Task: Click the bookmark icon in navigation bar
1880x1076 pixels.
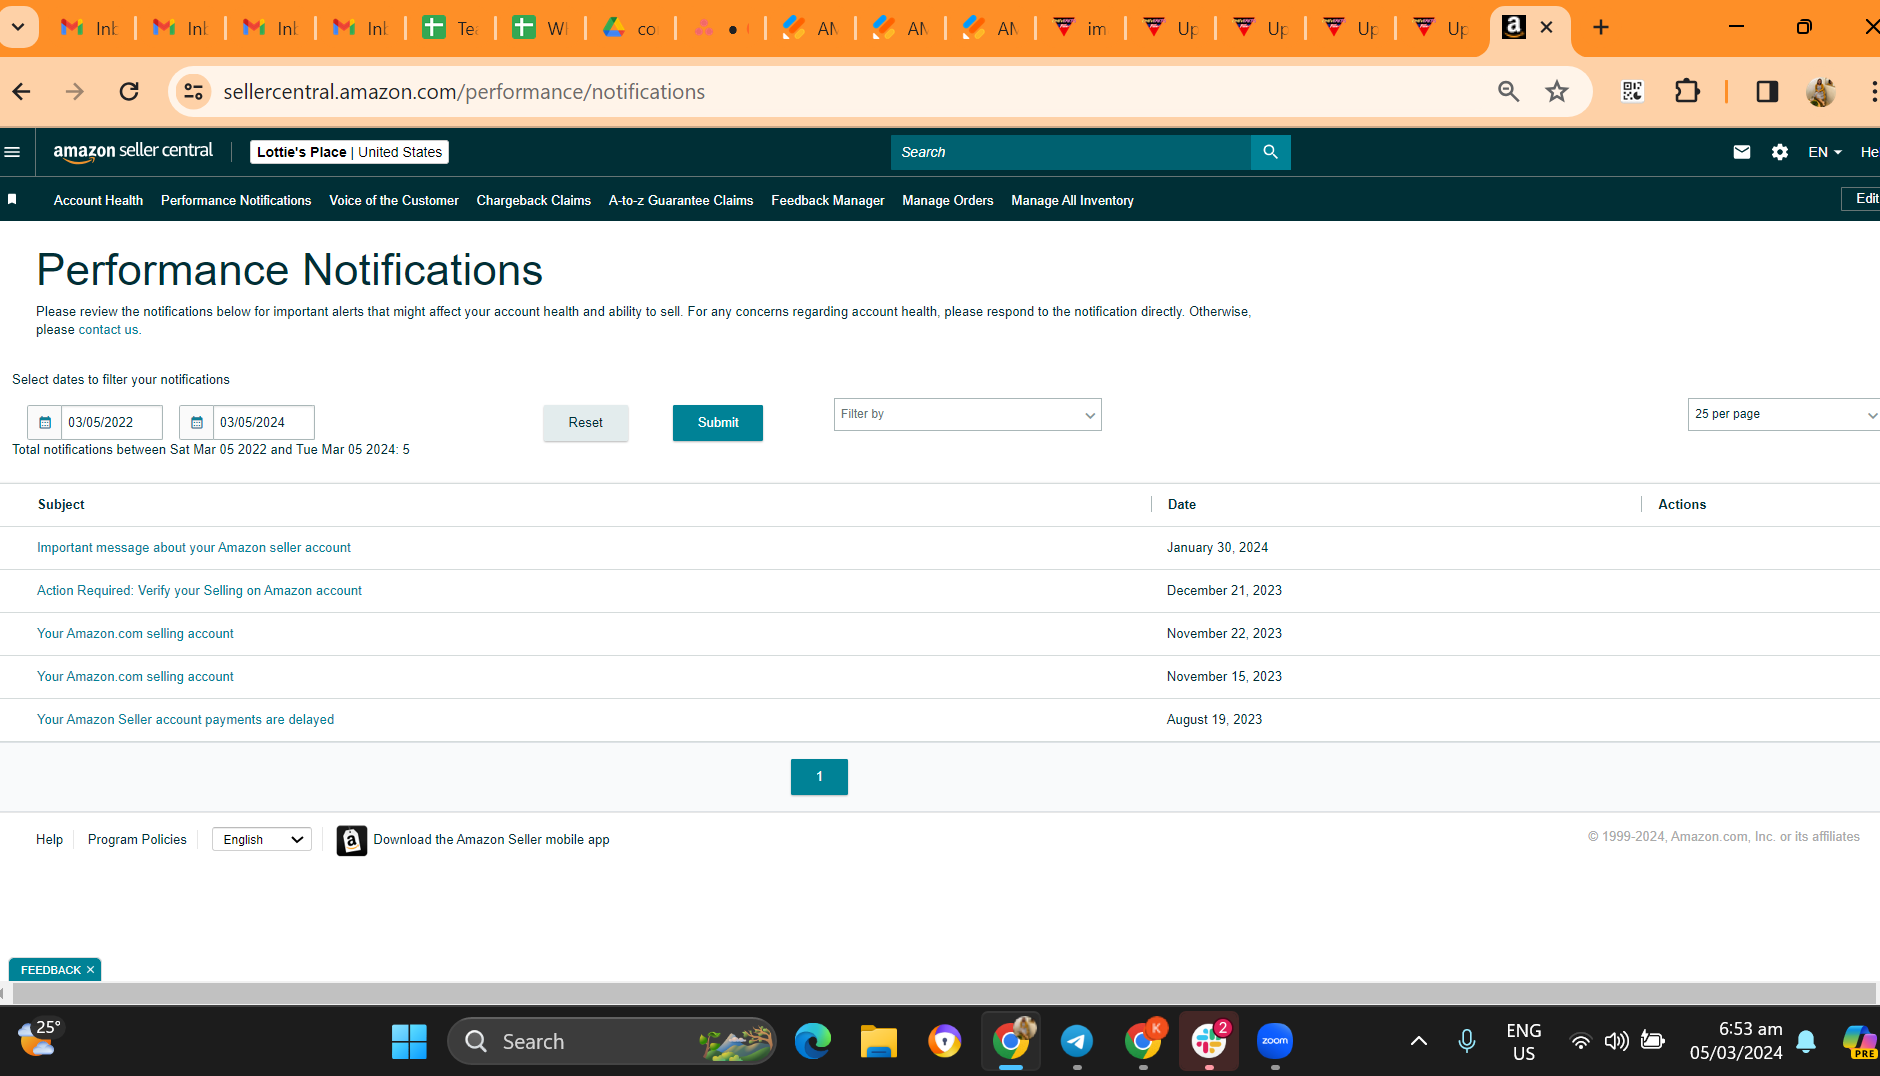Action: pyautogui.click(x=12, y=199)
